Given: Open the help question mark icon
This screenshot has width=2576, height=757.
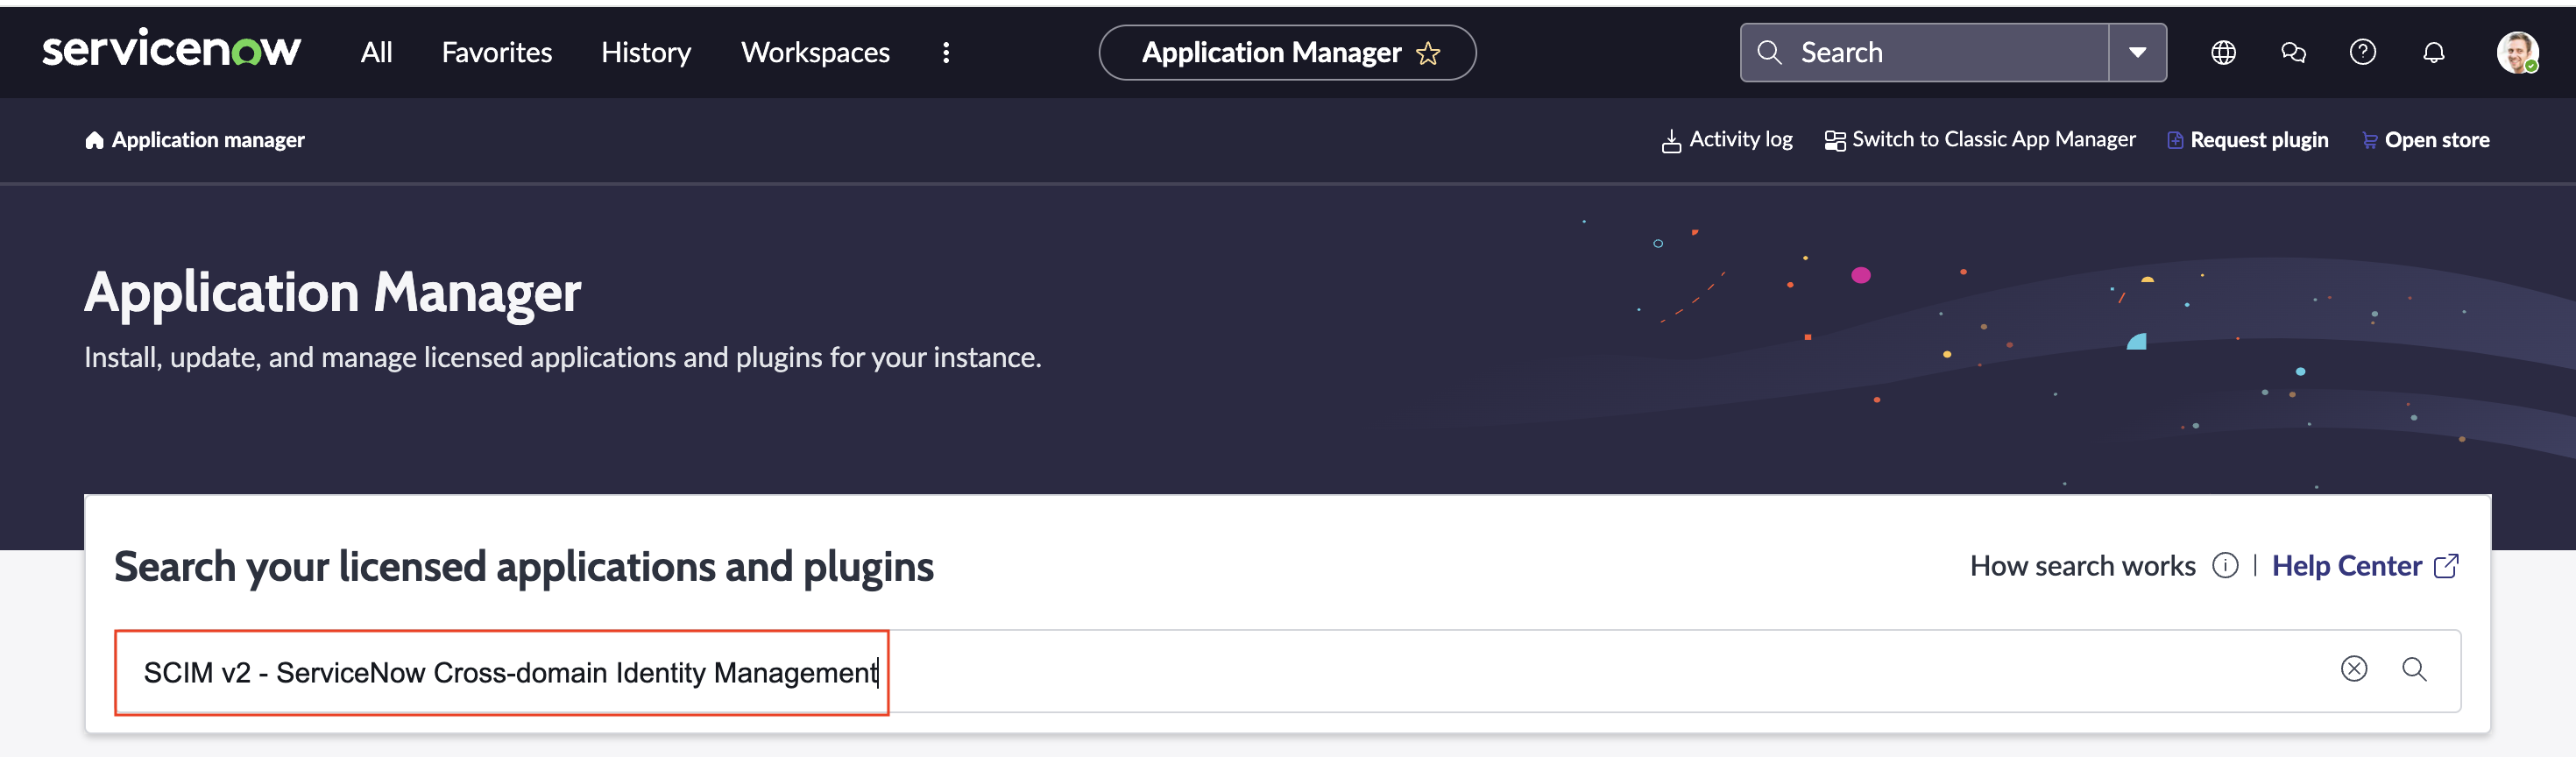Looking at the screenshot, I should coord(2362,52).
